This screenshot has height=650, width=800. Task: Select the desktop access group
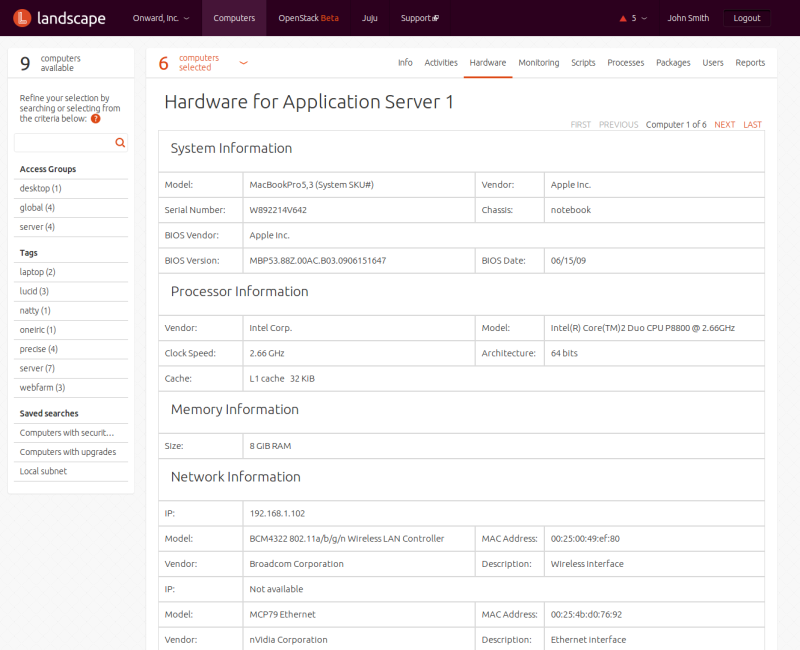40,188
